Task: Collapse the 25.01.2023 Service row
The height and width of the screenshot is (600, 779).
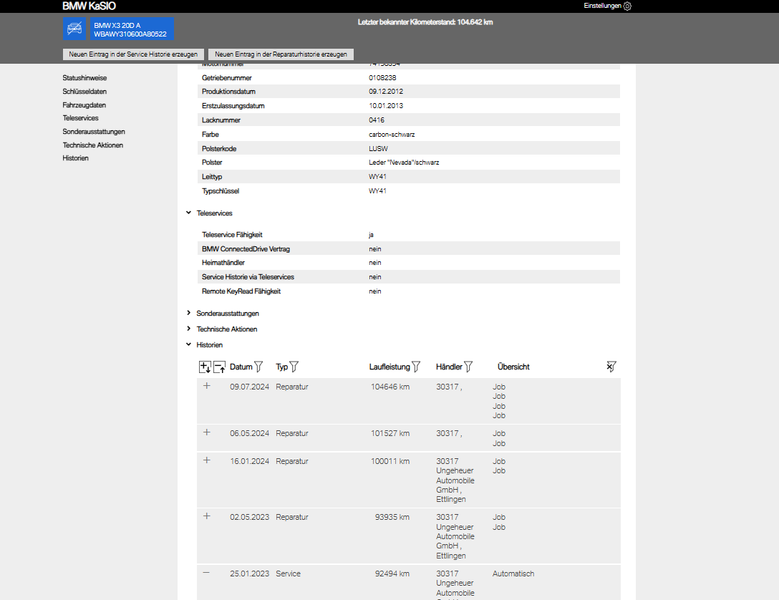Action: [207, 573]
